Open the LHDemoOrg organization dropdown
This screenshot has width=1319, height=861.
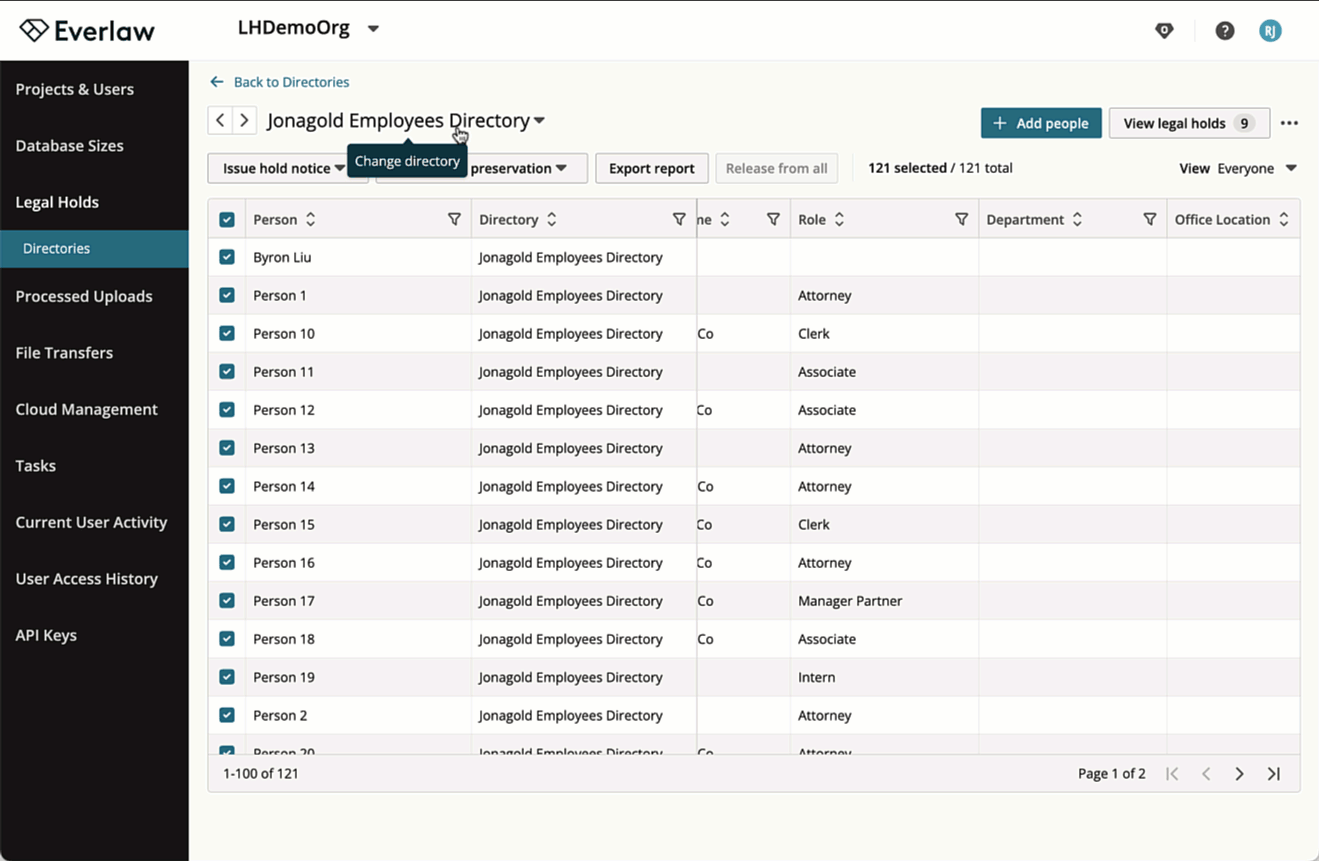pyautogui.click(x=308, y=28)
